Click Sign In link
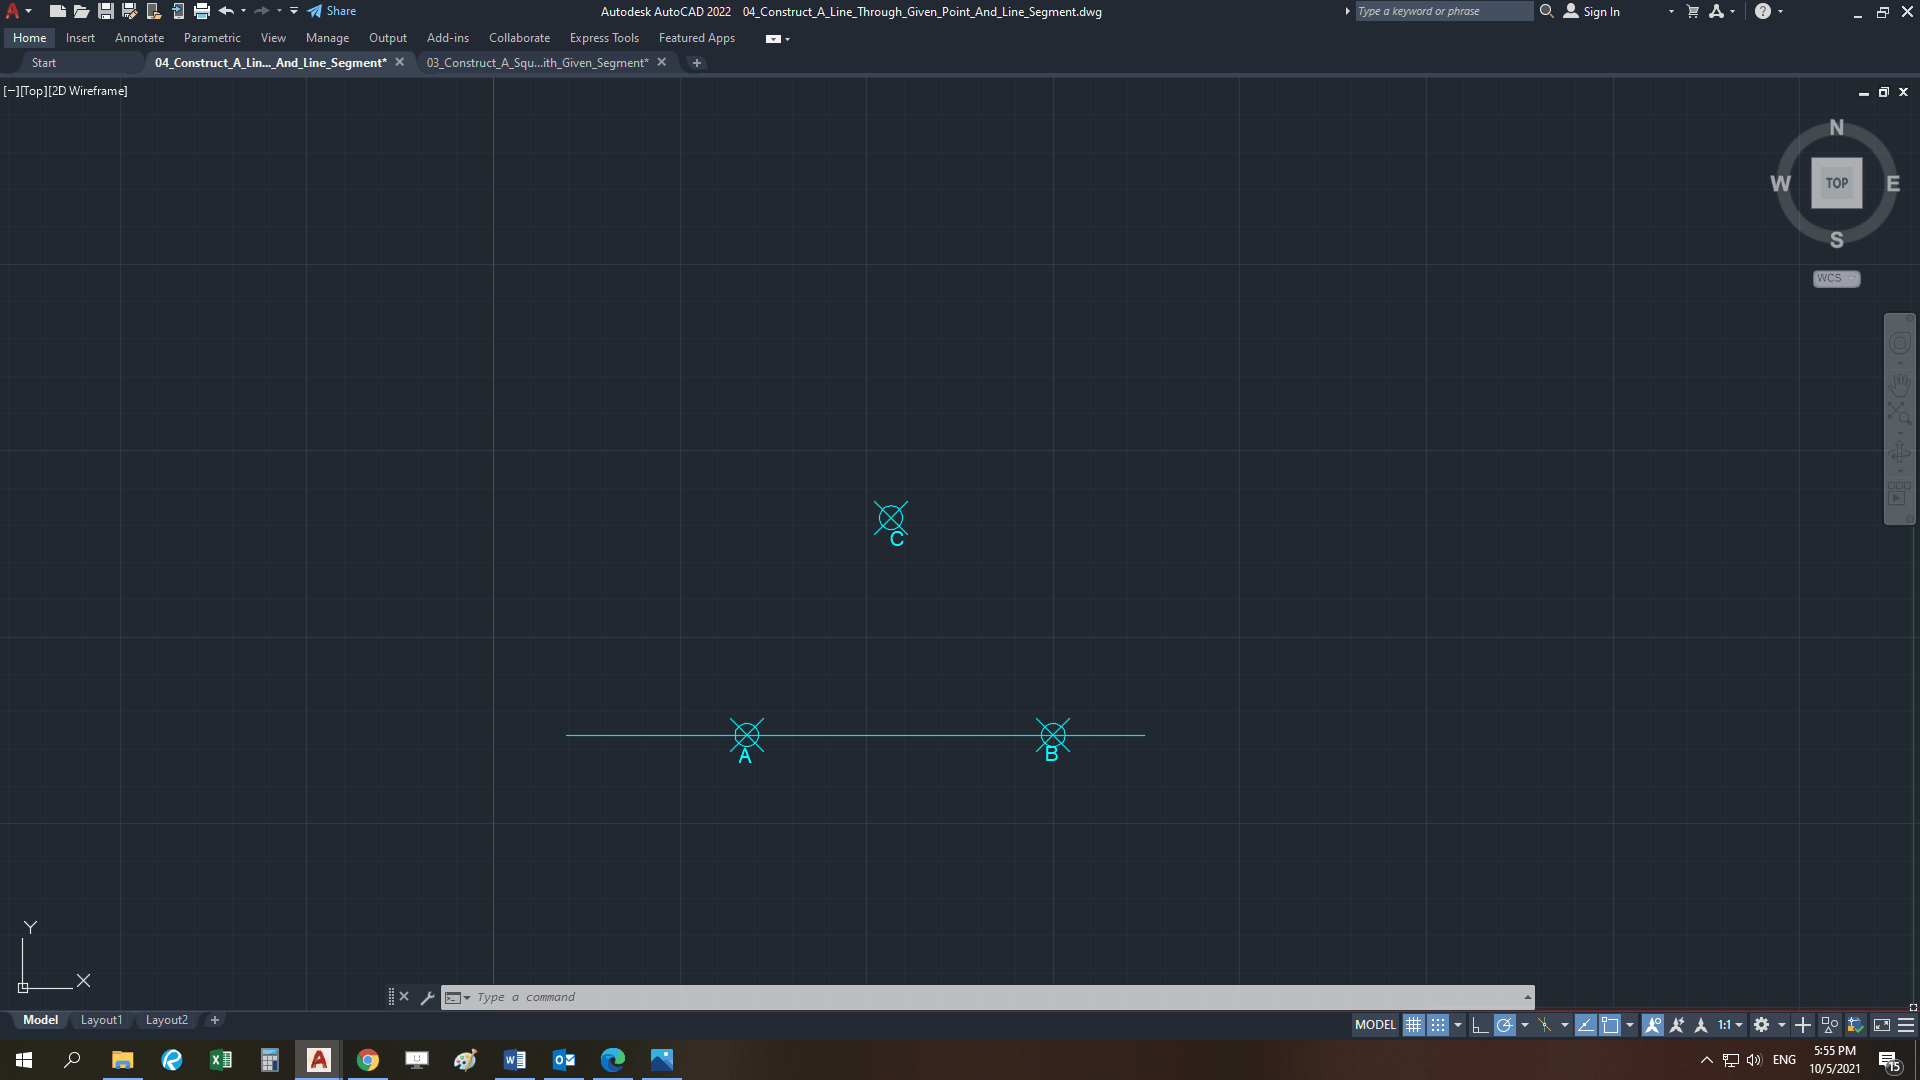Screen dimensions: 1920x1080 [x=1601, y=11]
